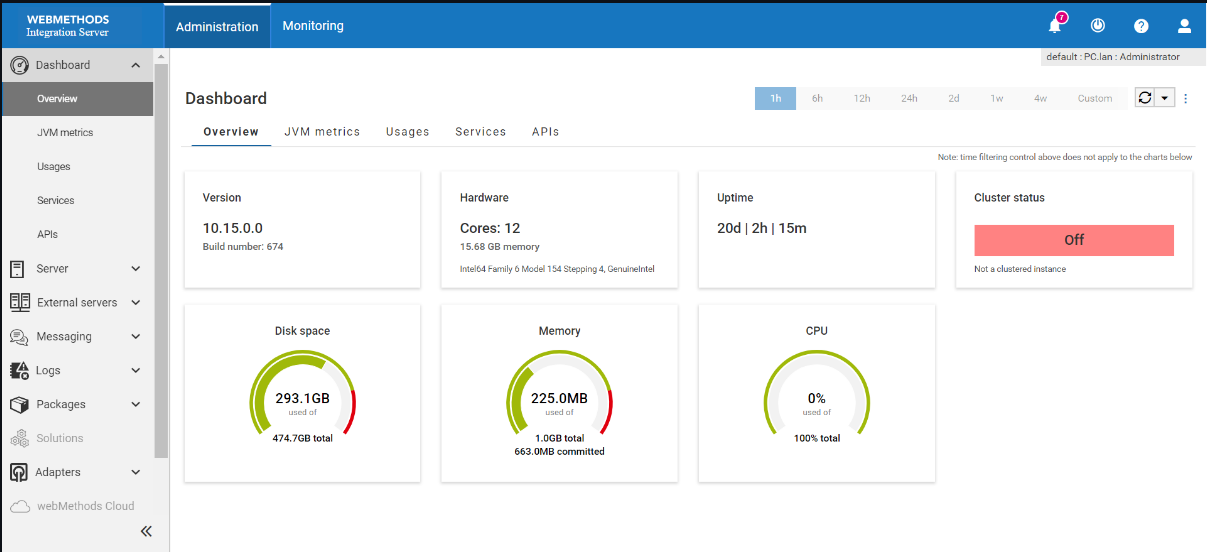
Task: Open the three-dot more options menu
Action: (1186, 98)
